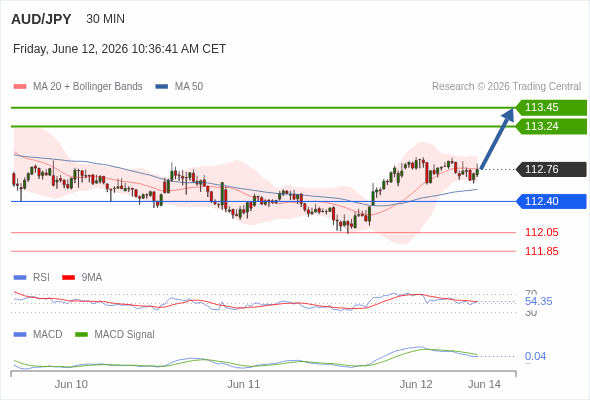Click the Jun 11 date axis label
This screenshot has height=400, width=590.
[243, 385]
